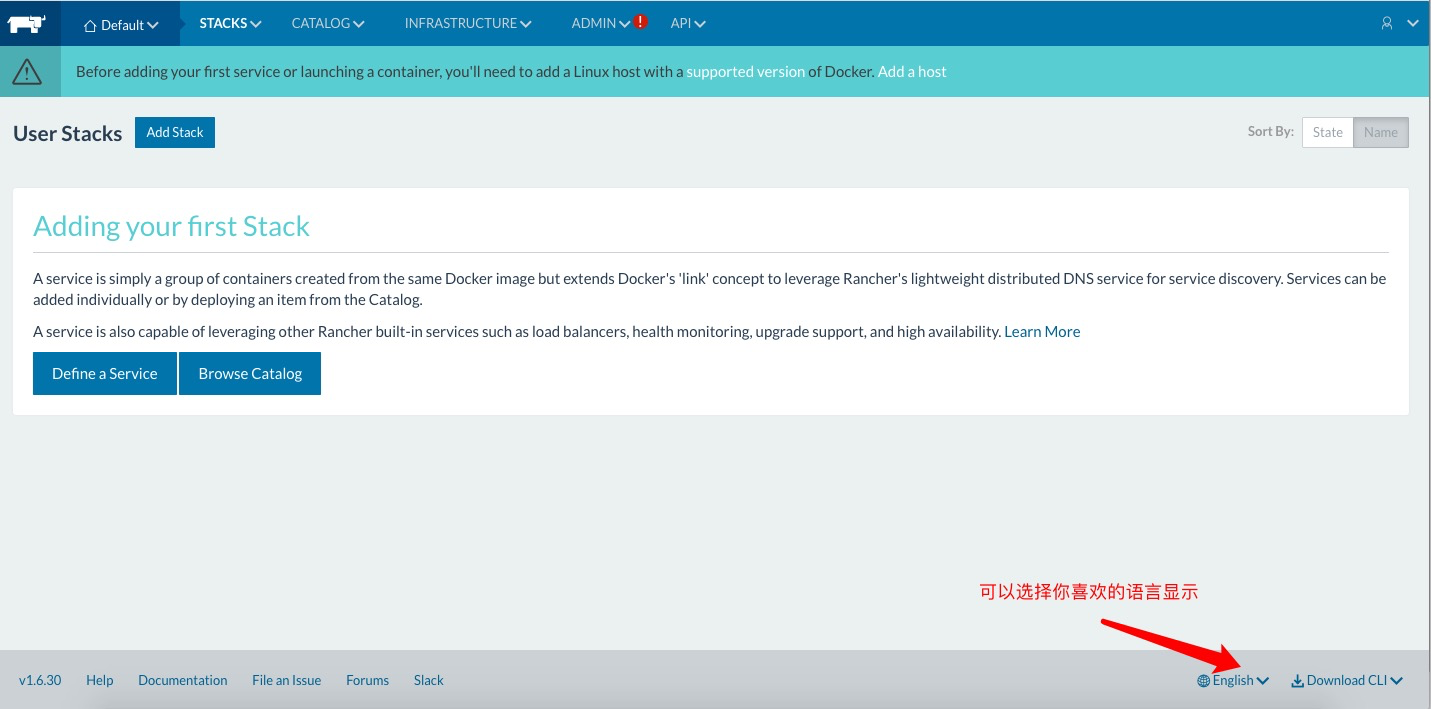The height and width of the screenshot is (709, 1431).
Task: Open the STACKS menu
Action: [230, 23]
